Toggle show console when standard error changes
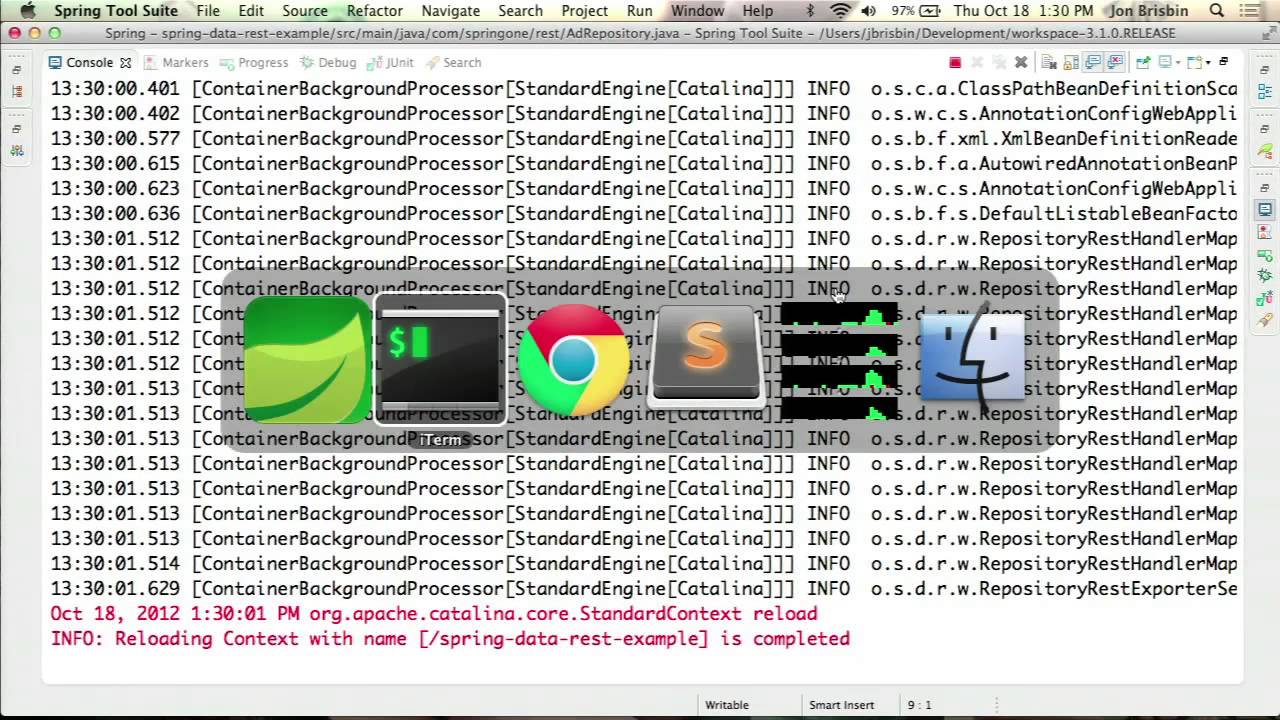1280x720 pixels. click(1115, 62)
